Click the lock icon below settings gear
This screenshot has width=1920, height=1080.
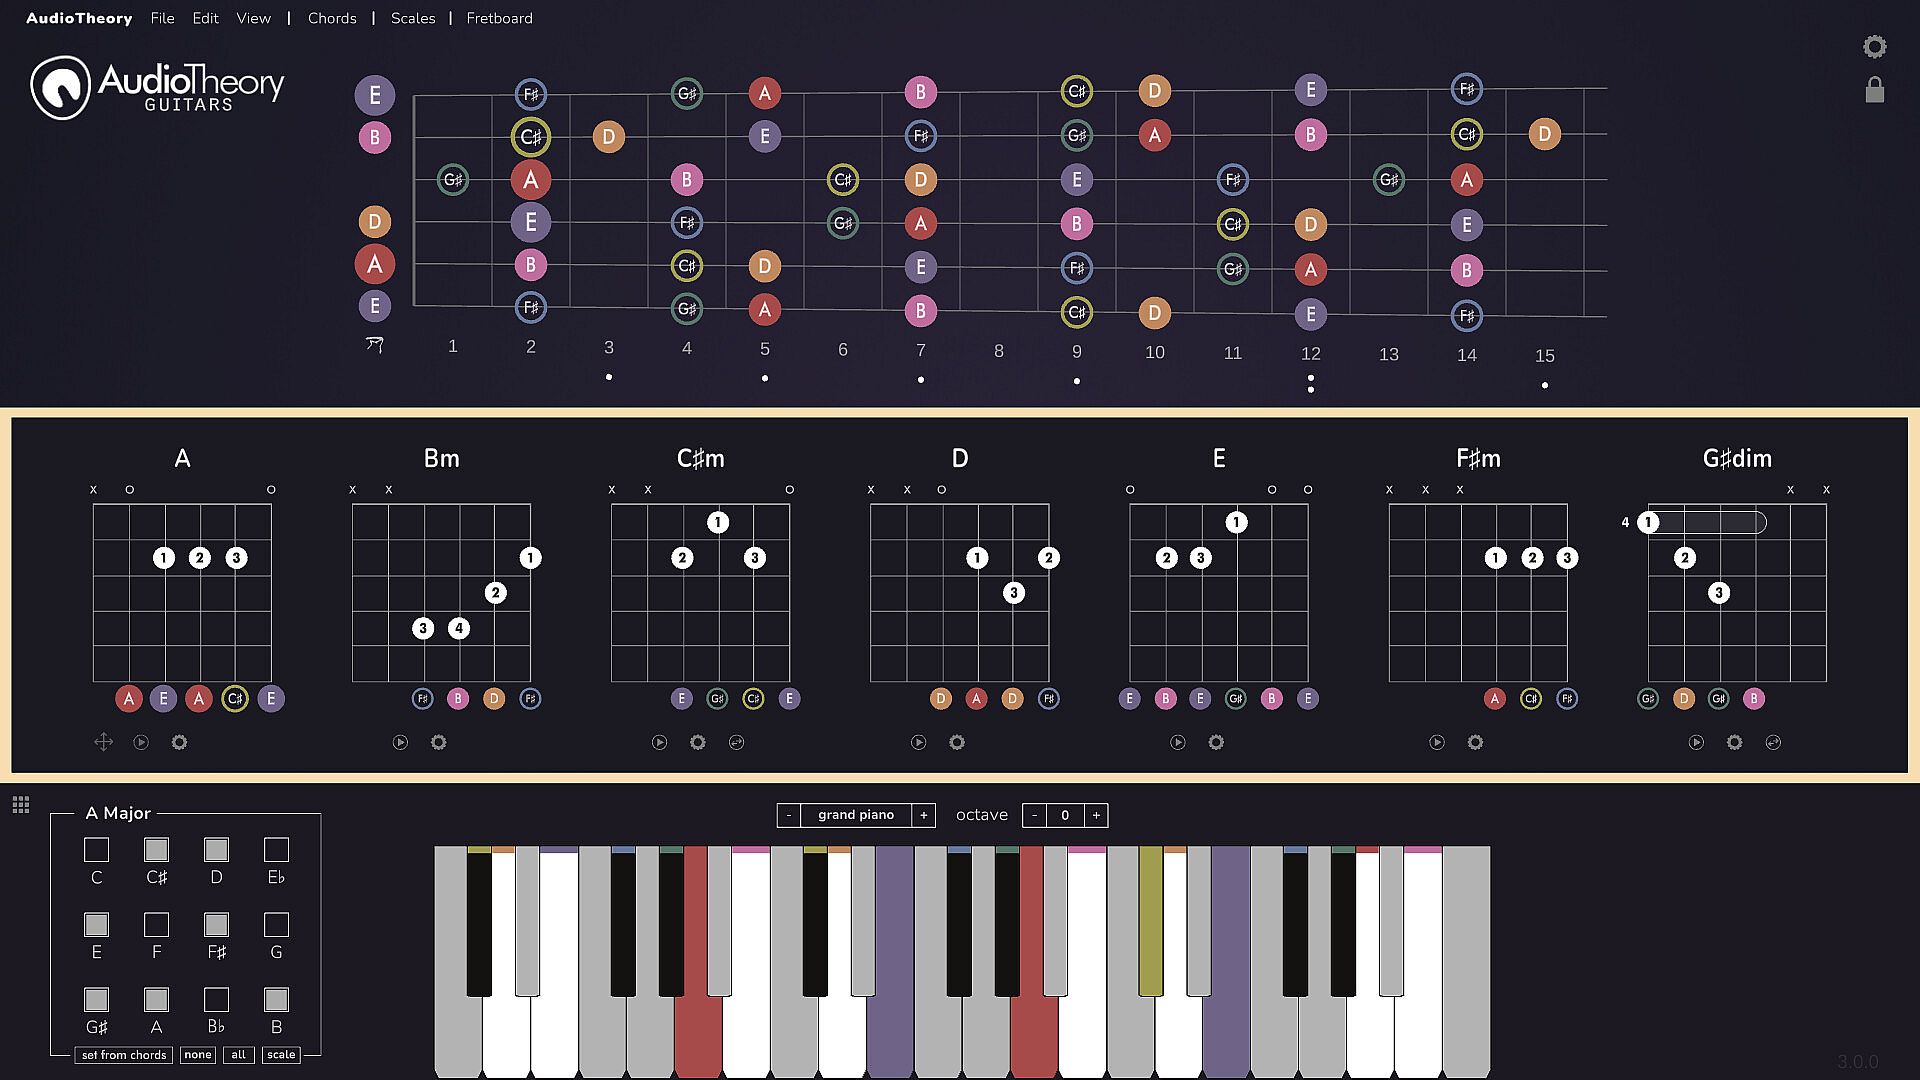coord(1874,91)
